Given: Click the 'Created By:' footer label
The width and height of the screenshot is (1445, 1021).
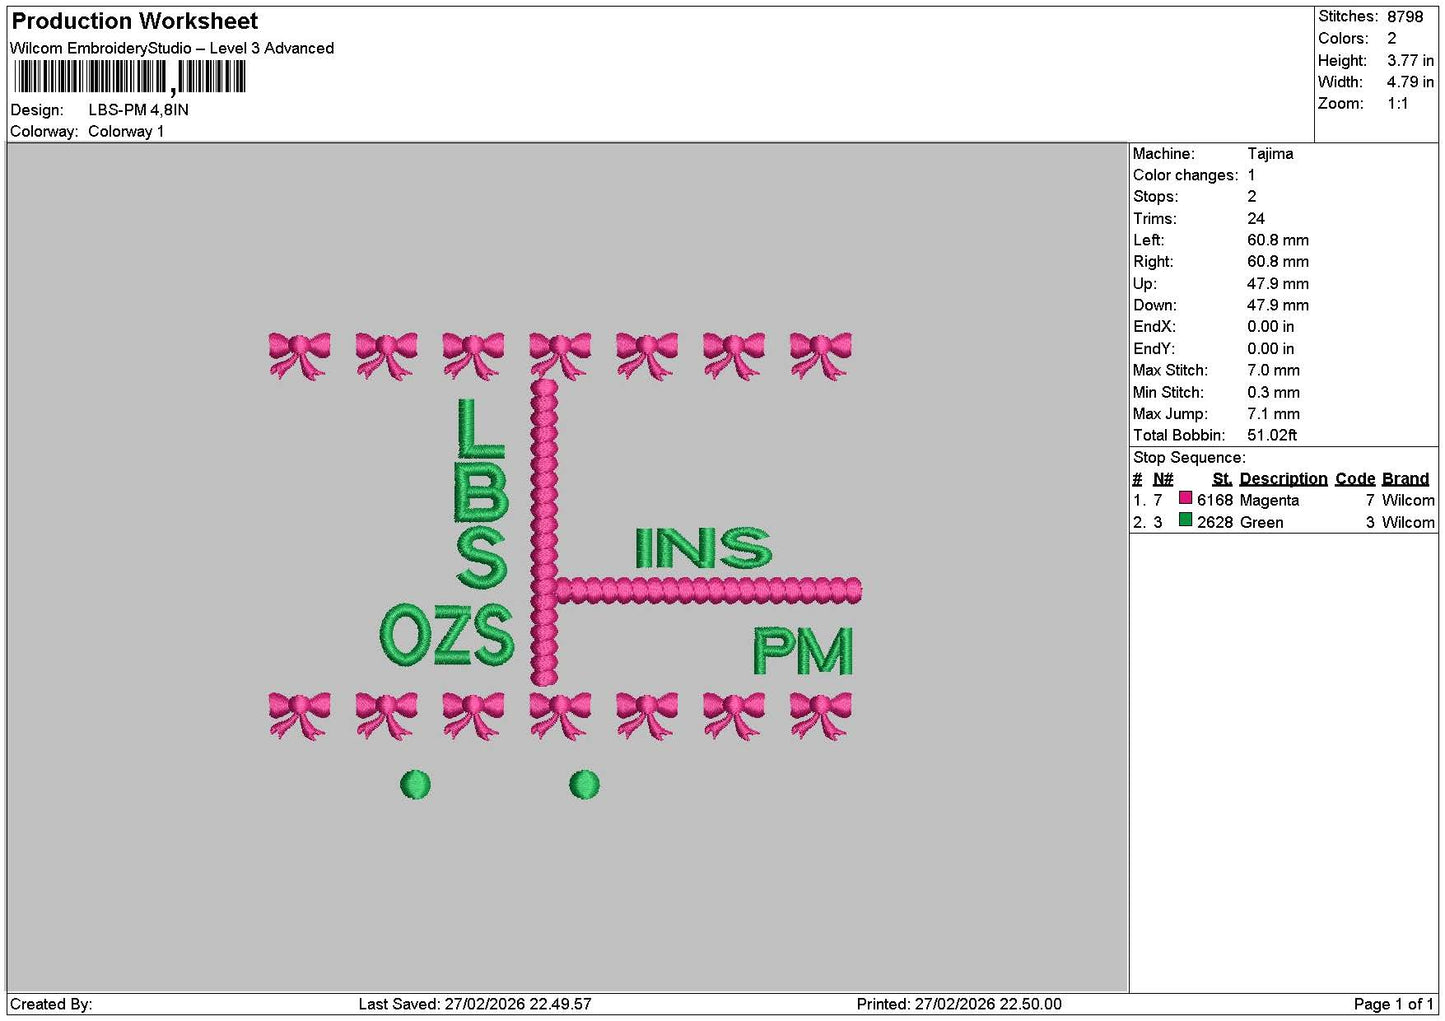Looking at the screenshot, I should point(51,1004).
